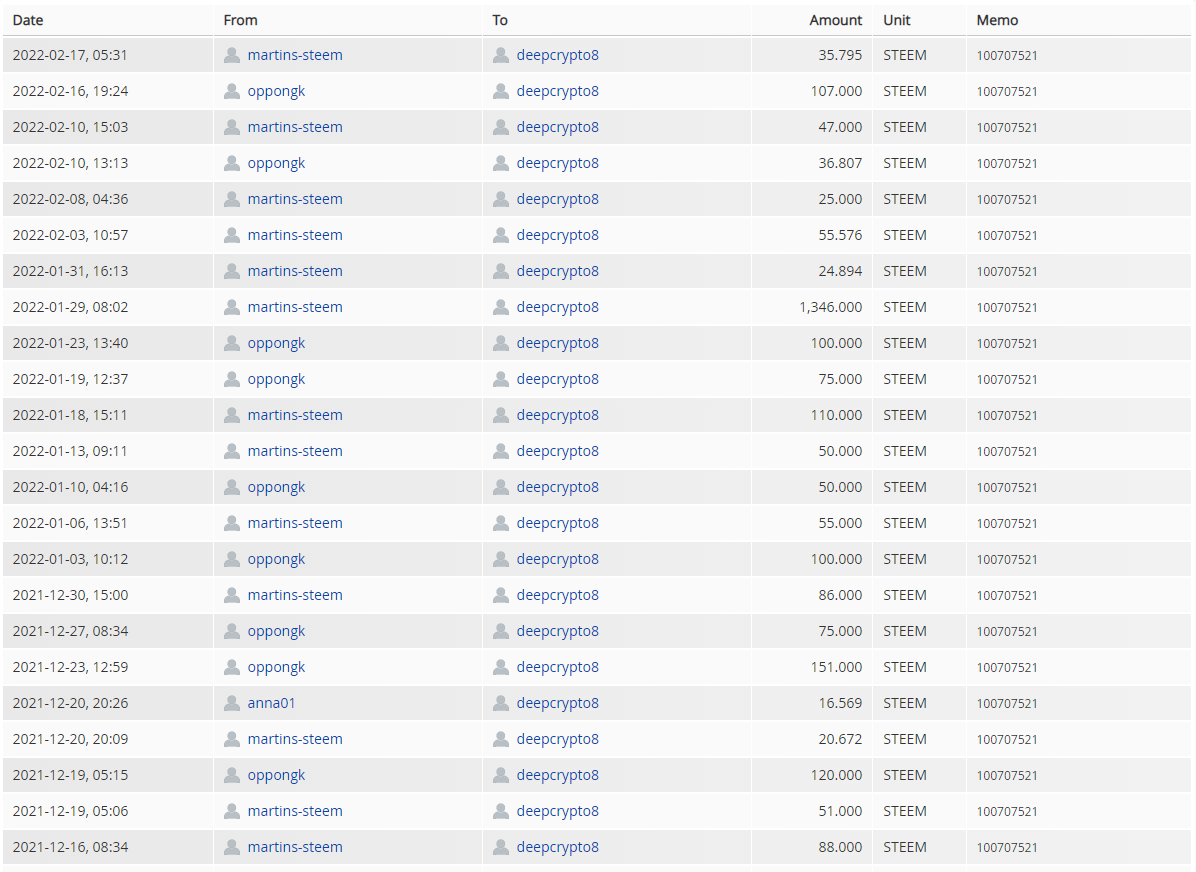Open the anna01 profile link
The image size is (1196, 872).
tap(272, 703)
